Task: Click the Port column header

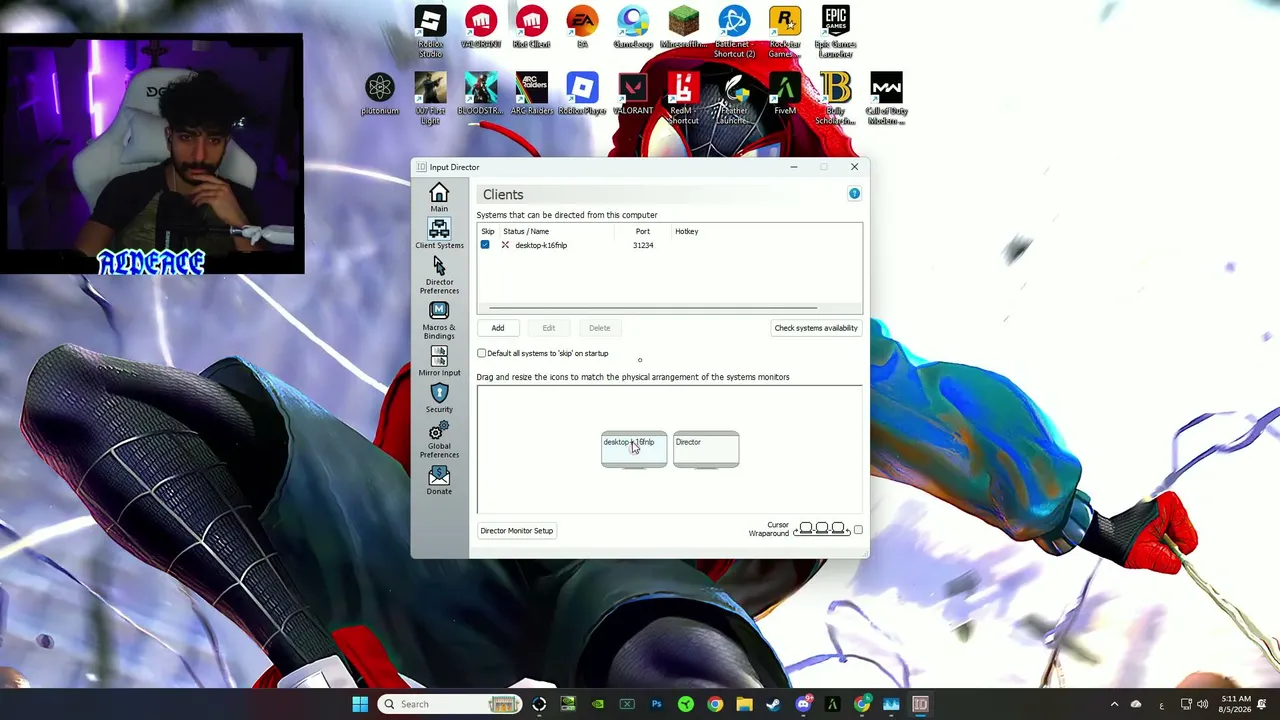Action: [x=642, y=231]
